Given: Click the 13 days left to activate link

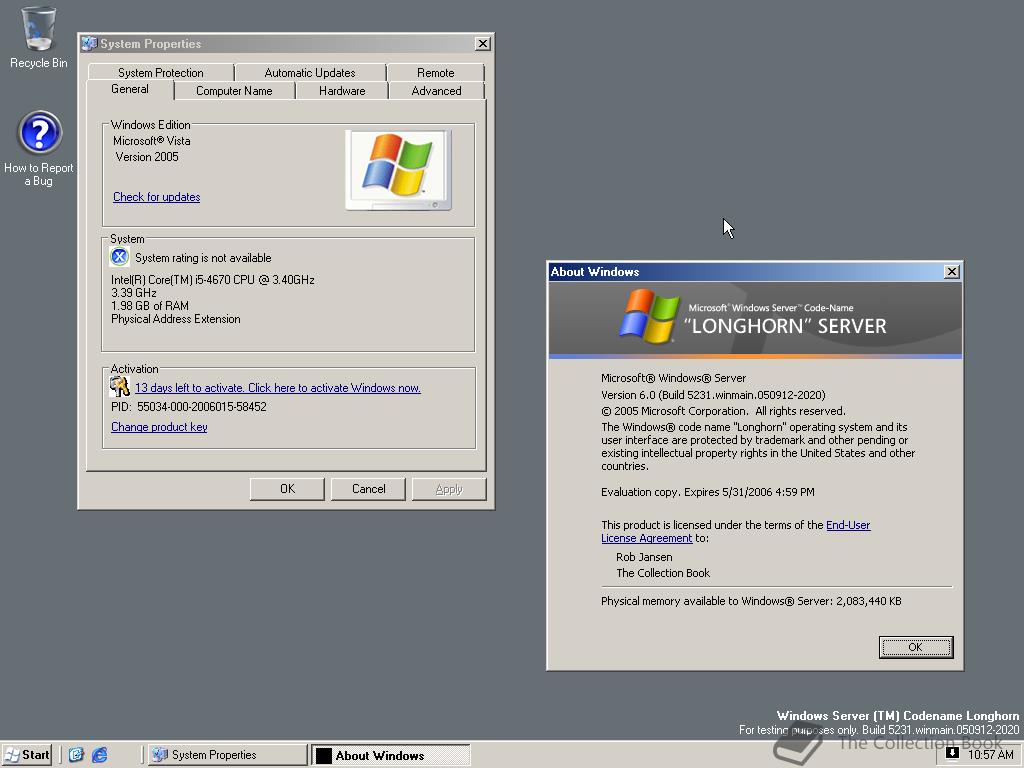Looking at the screenshot, I should [x=278, y=388].
